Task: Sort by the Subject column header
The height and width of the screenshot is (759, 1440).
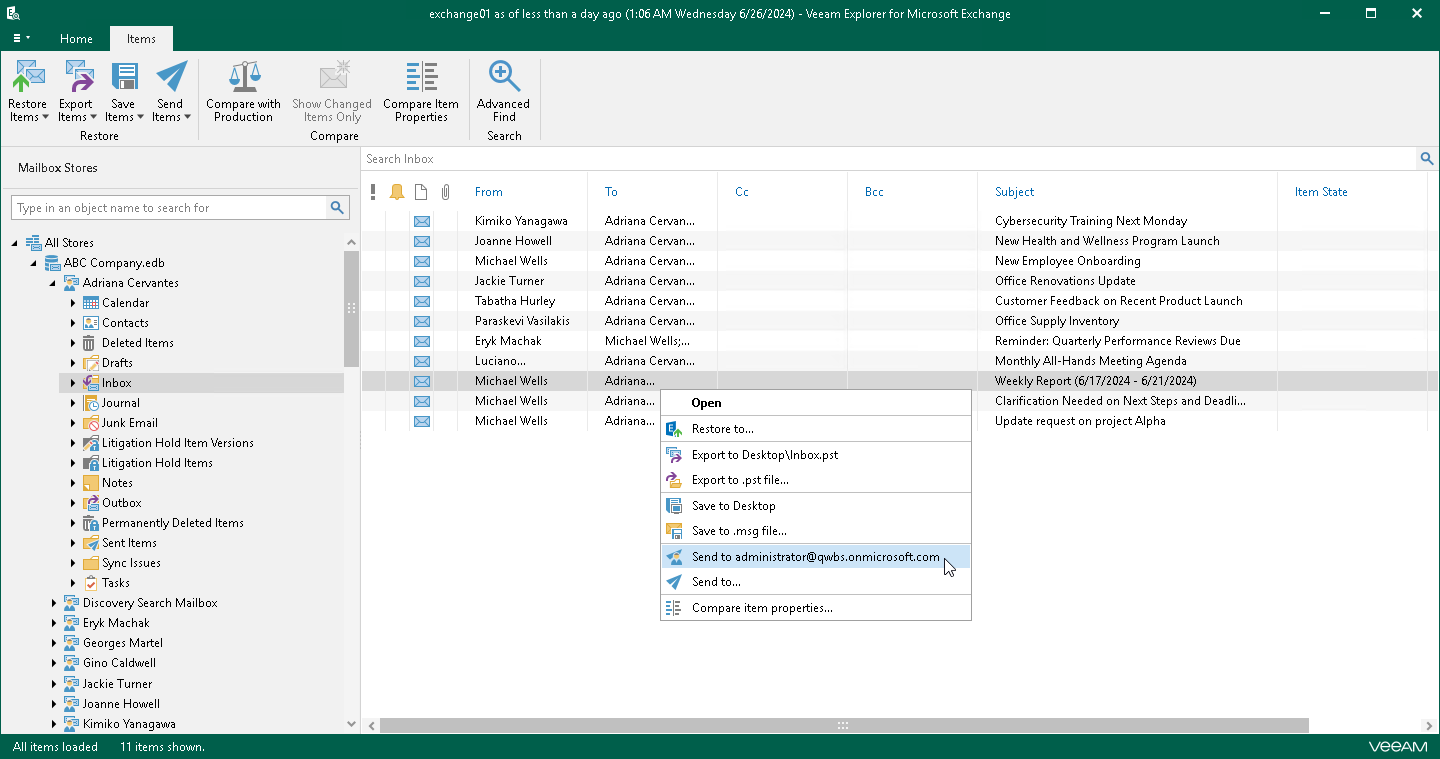Action: pyautogui.click(x=1014, y=192)
